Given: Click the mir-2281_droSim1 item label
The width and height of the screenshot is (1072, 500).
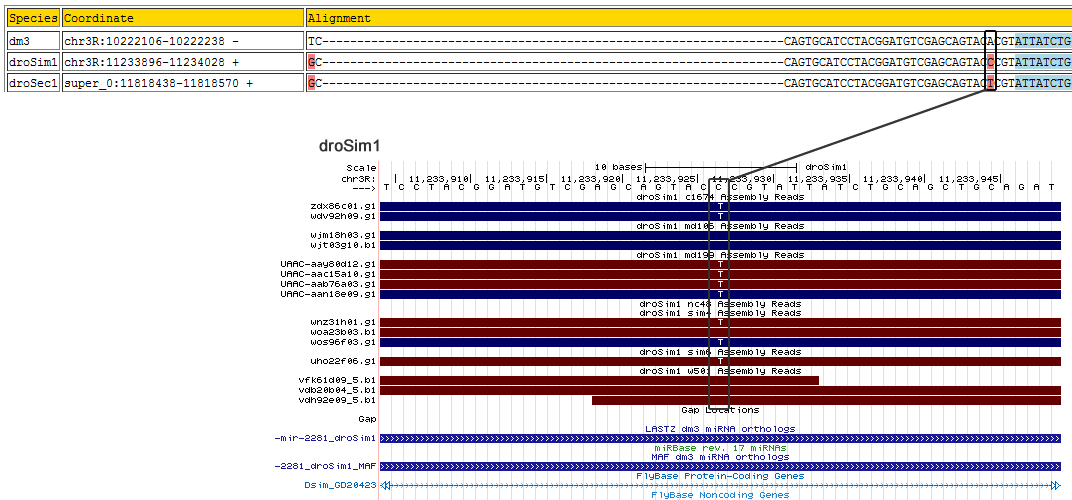Looking at the screenshot, I should 324,438.
